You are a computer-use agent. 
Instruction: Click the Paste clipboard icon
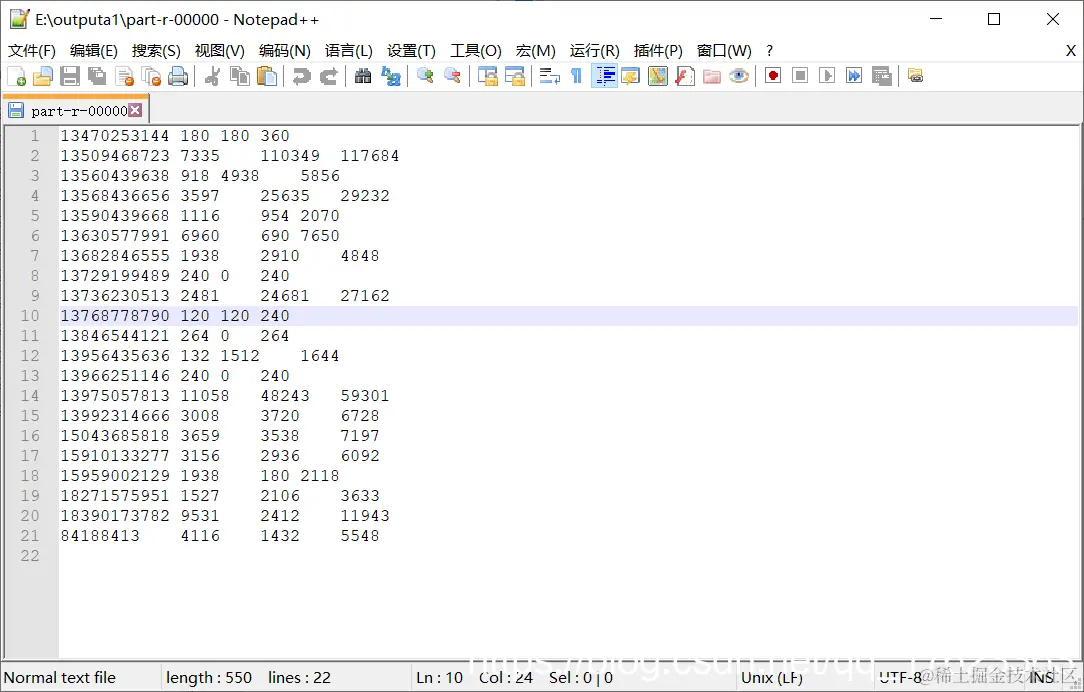tap(267, 76)
